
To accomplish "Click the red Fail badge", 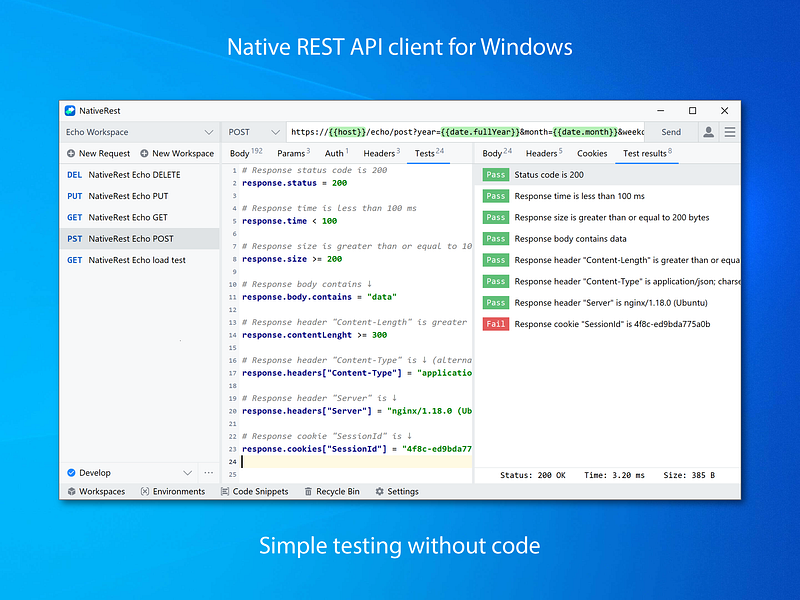I will (495, 324).
